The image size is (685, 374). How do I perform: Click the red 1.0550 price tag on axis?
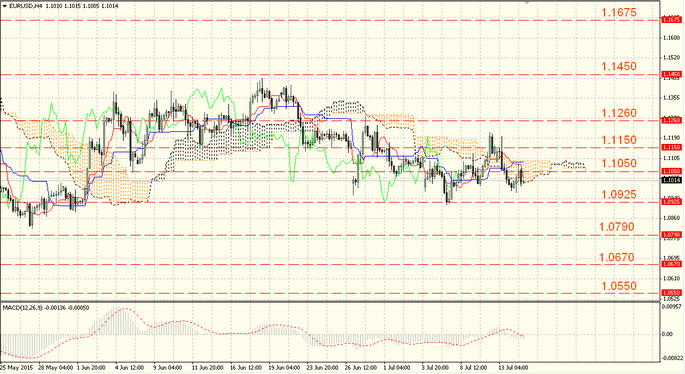[x=672, y=293]
